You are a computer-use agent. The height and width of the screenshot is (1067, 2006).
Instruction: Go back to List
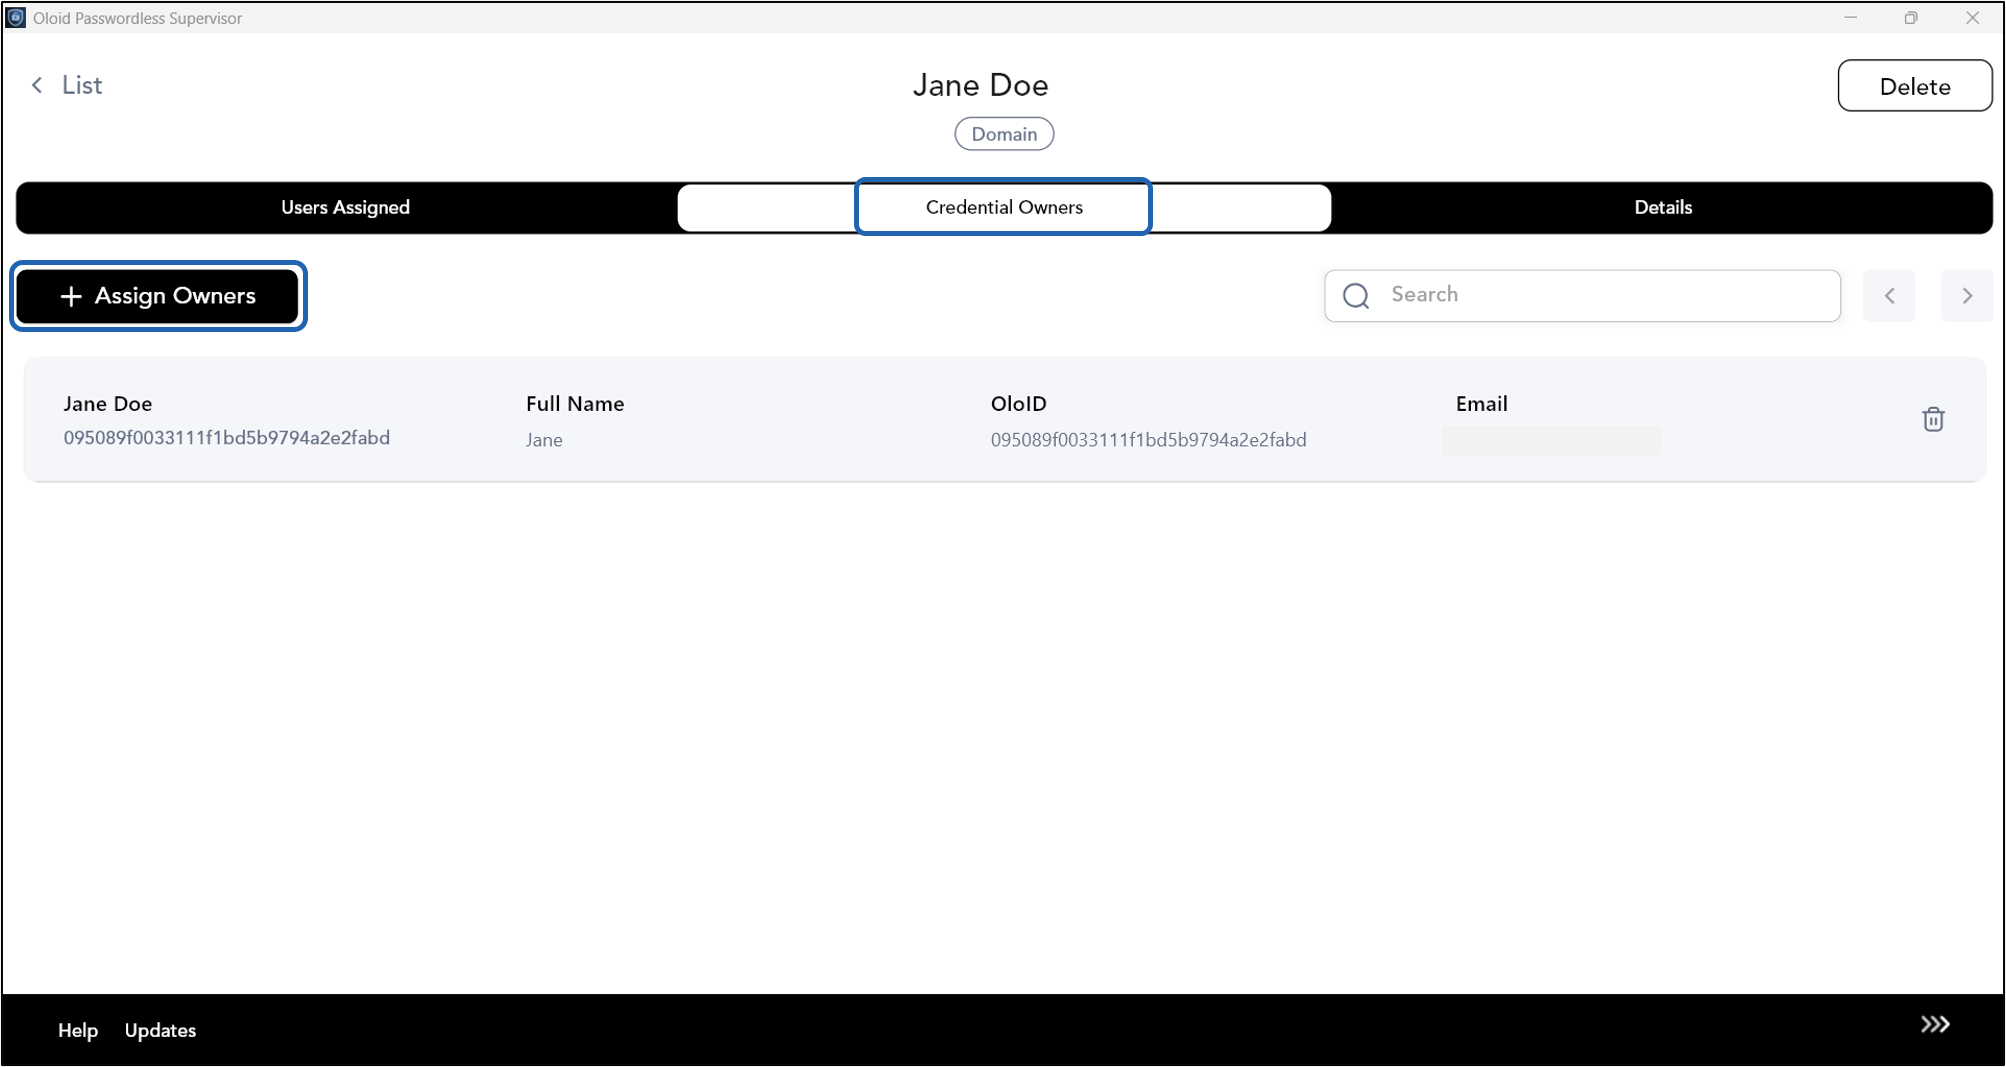tap(67, 85)
